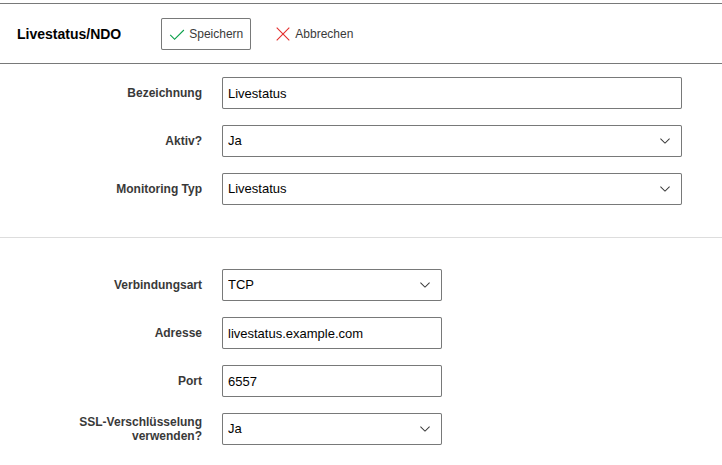Click the chevron arrow in the SSL field
The width and height of the screenshot is (722, 465).
425,429
